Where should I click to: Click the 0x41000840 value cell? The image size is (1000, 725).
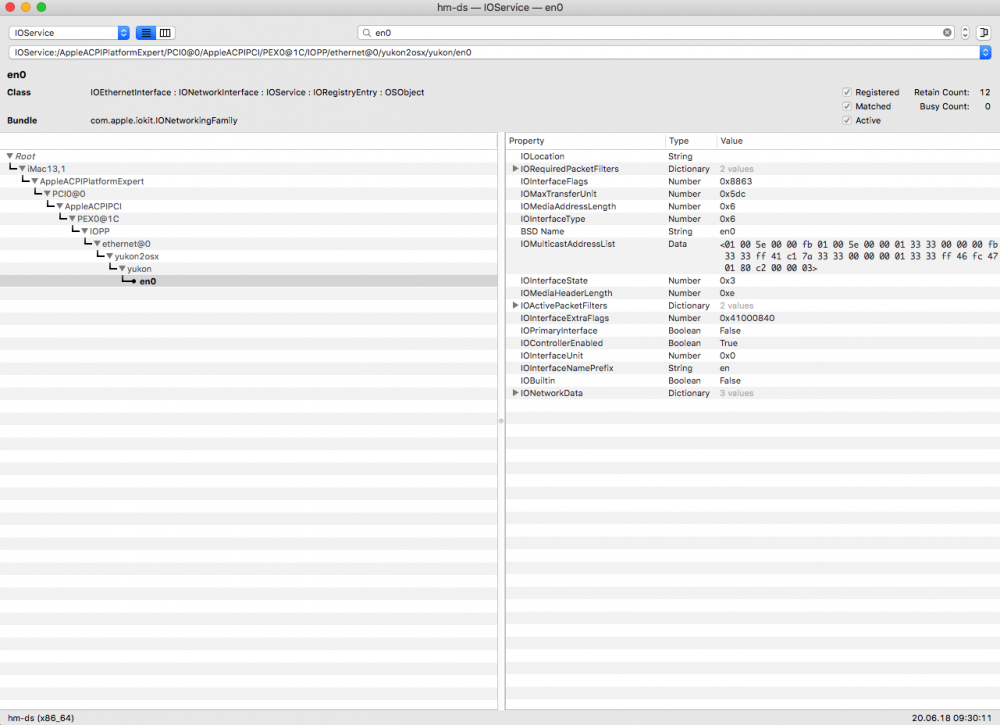[747, 318]
